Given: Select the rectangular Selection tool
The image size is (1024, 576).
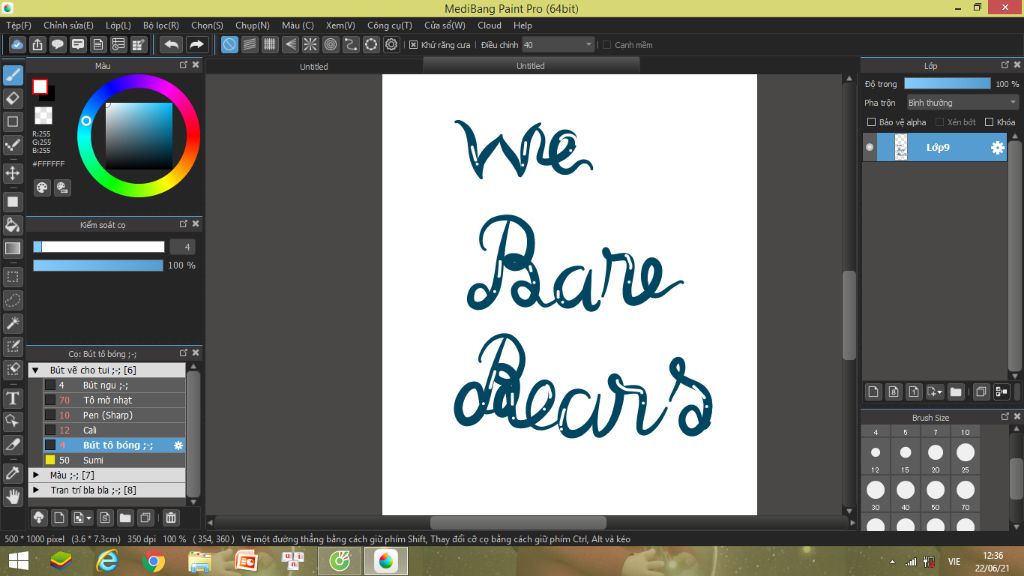Looking at the screenshot, I should (x=12, y=277).
